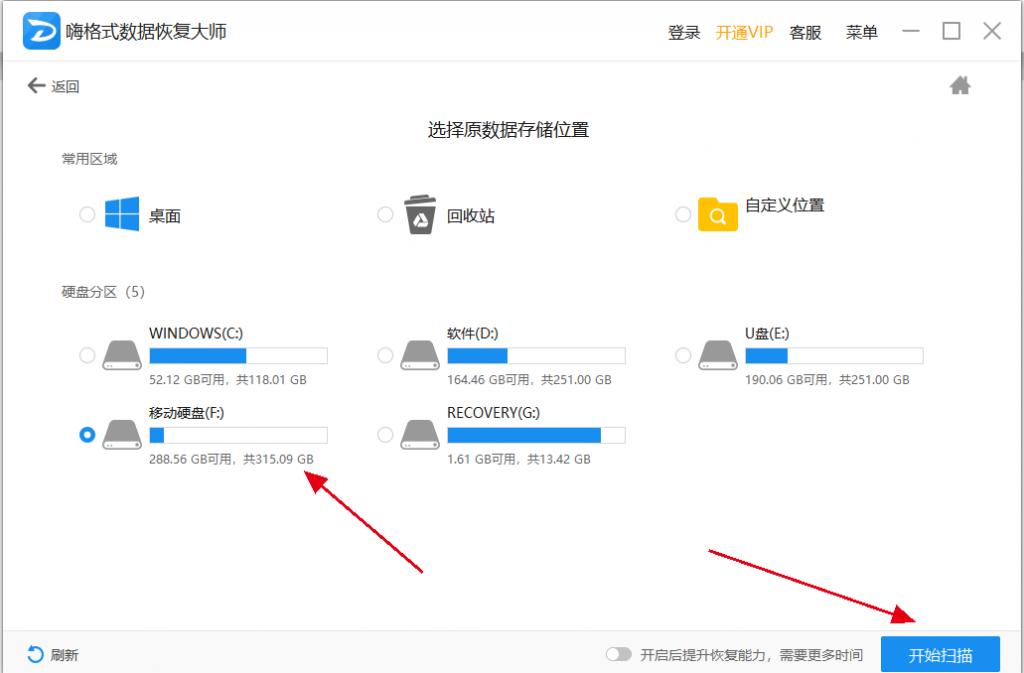This screenshot has width=1024, height=673.
Task: Click the refresh icon labeled 刷新
Action: [35, 654]
